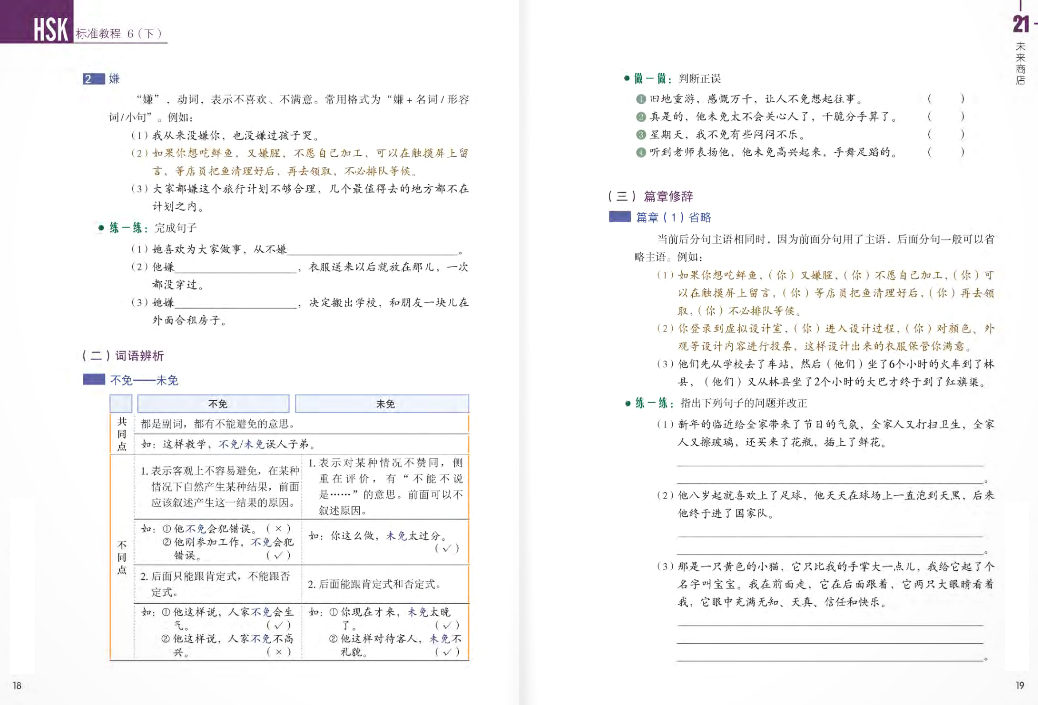This screenshot has width=1038, height=705.
Task: Click the blue bar beside 篇章（1）省略 heading
Action: click(619, 218)
